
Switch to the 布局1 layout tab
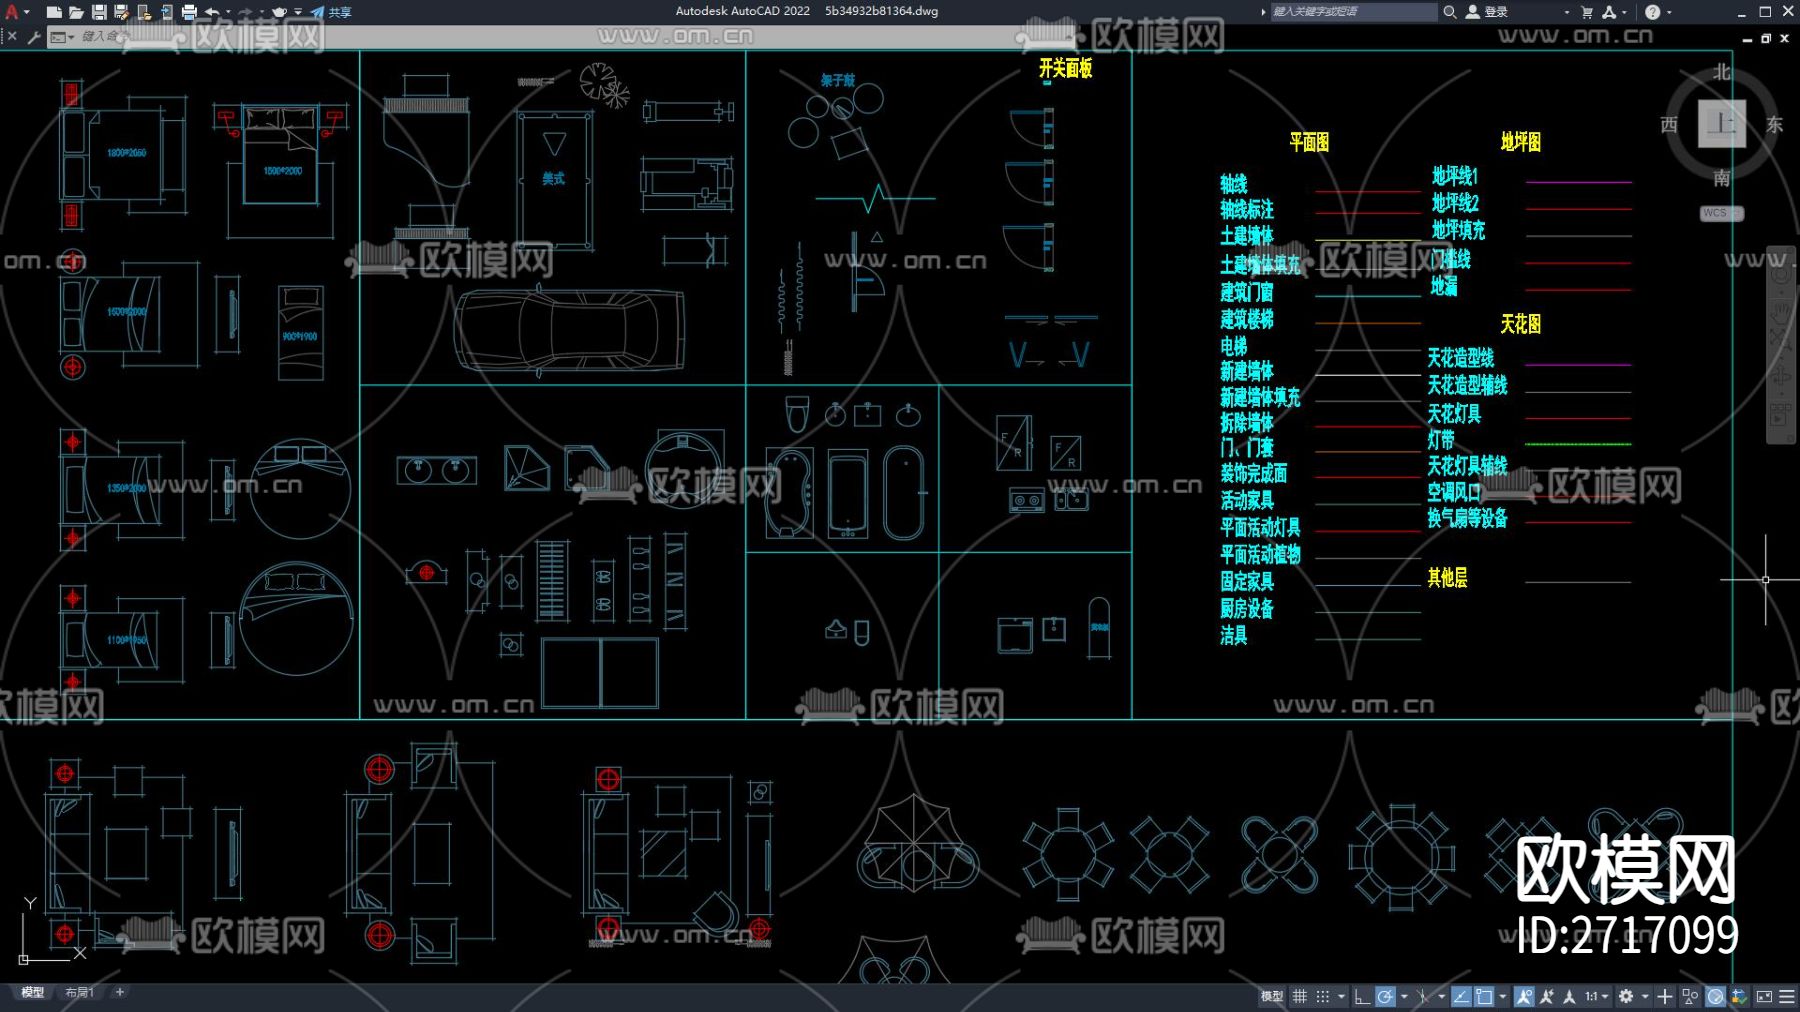click(x=79, y=992)
